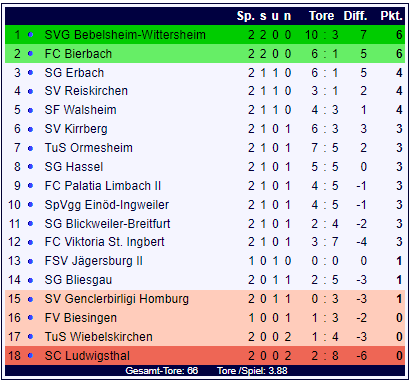The width and height of the screenshot is (410, 381).
Task: Click the Diff. column header
Action: pos(355,16)
